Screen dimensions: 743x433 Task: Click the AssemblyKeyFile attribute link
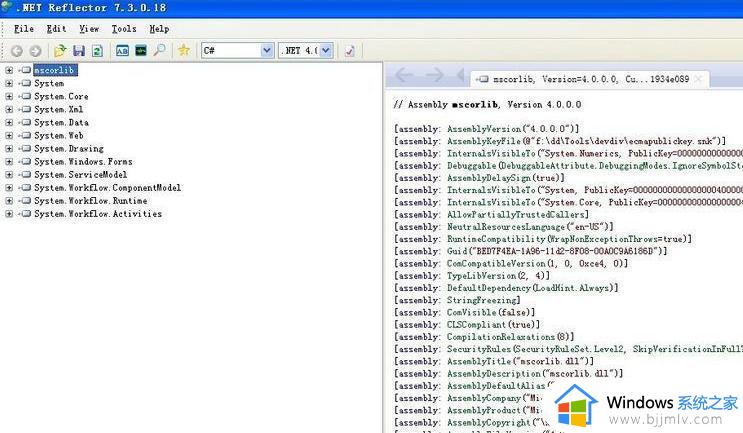click(x=485, y=141)
